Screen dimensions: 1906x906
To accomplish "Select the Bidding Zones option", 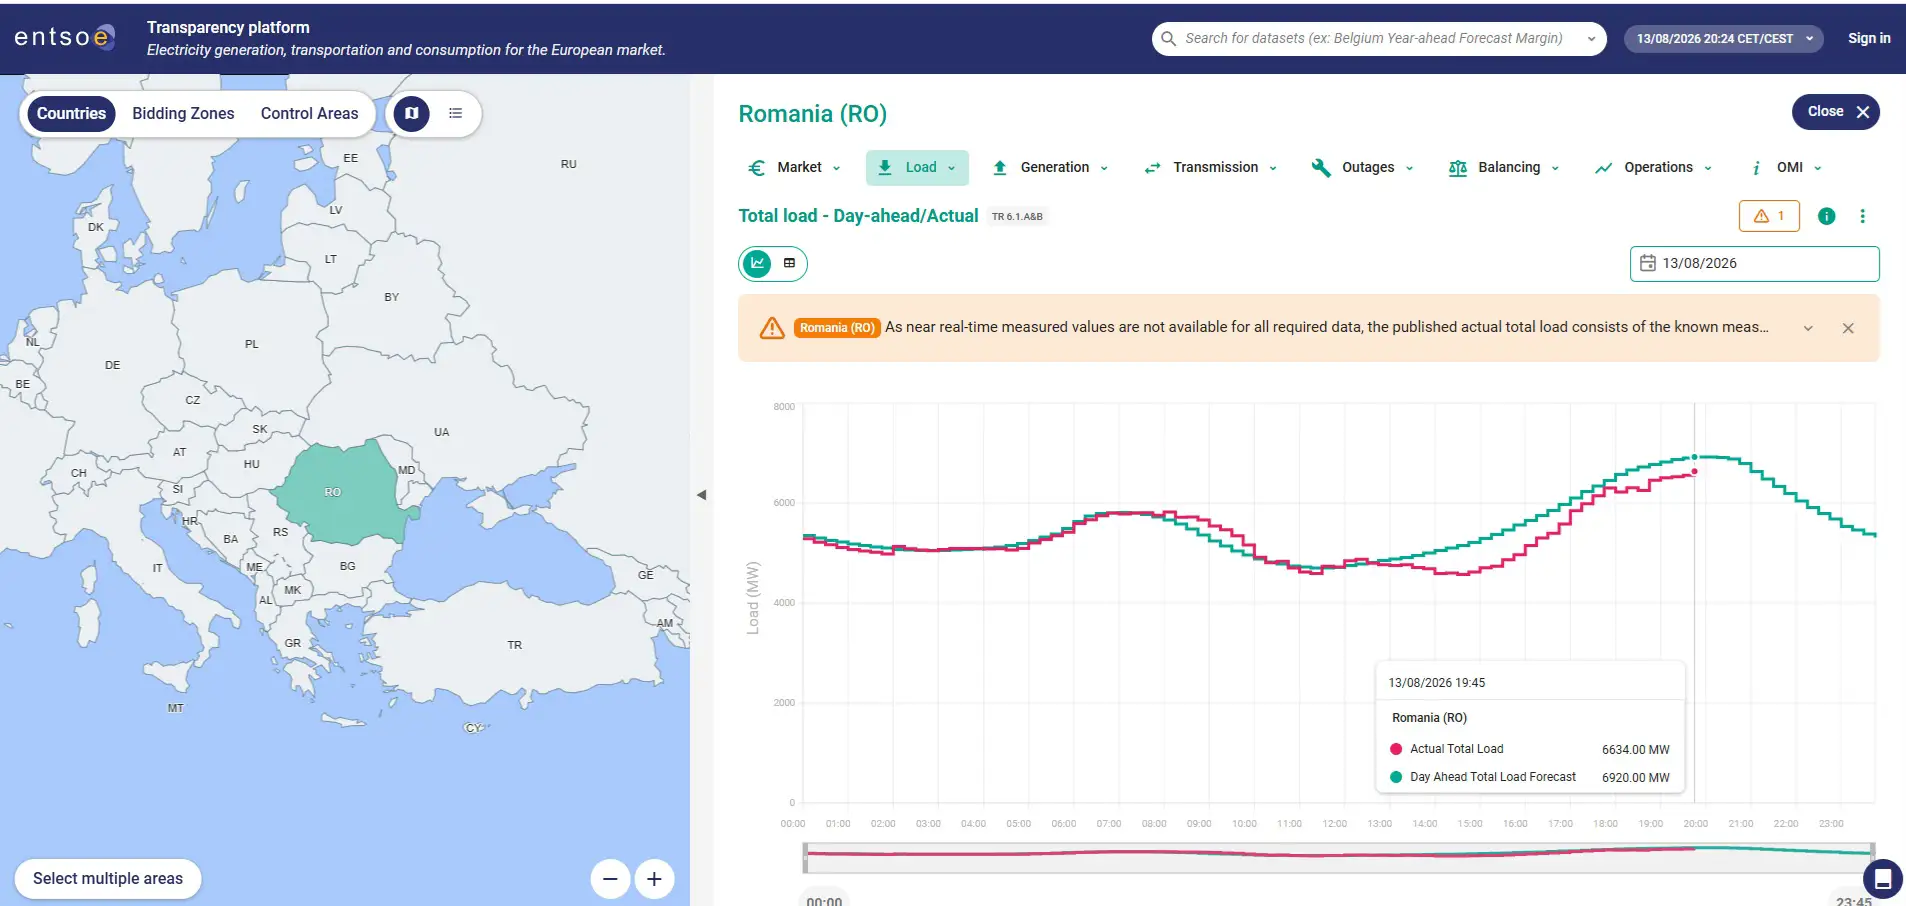I will click(x=183, y=113).
